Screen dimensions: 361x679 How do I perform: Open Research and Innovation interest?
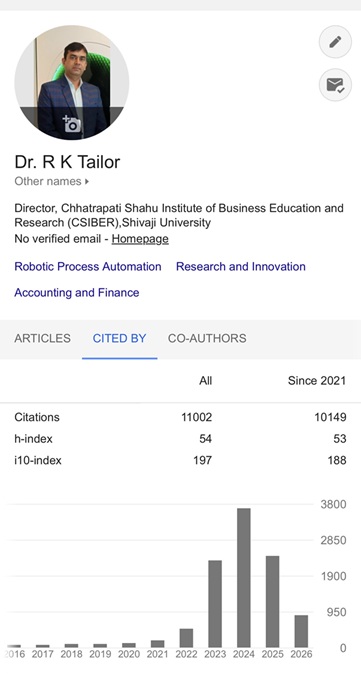click(241, 266)
